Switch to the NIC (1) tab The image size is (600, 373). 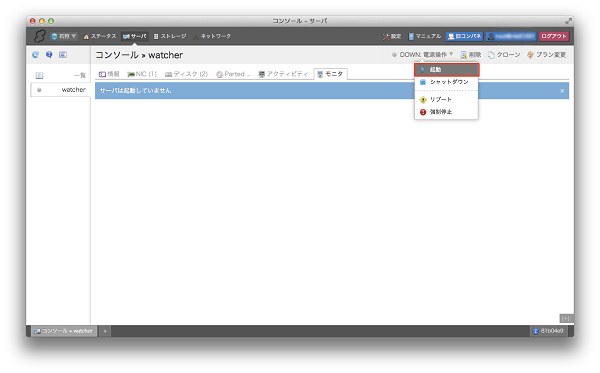142,74
